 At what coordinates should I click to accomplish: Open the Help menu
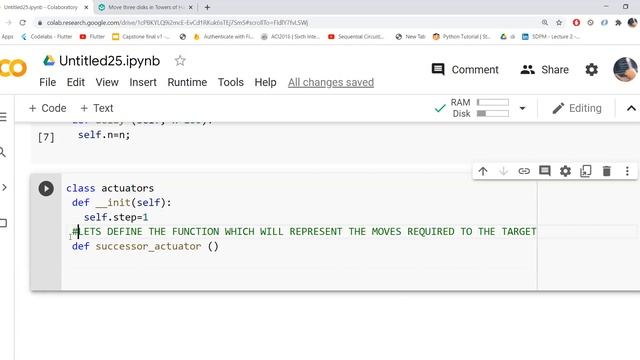pos(265,82)
